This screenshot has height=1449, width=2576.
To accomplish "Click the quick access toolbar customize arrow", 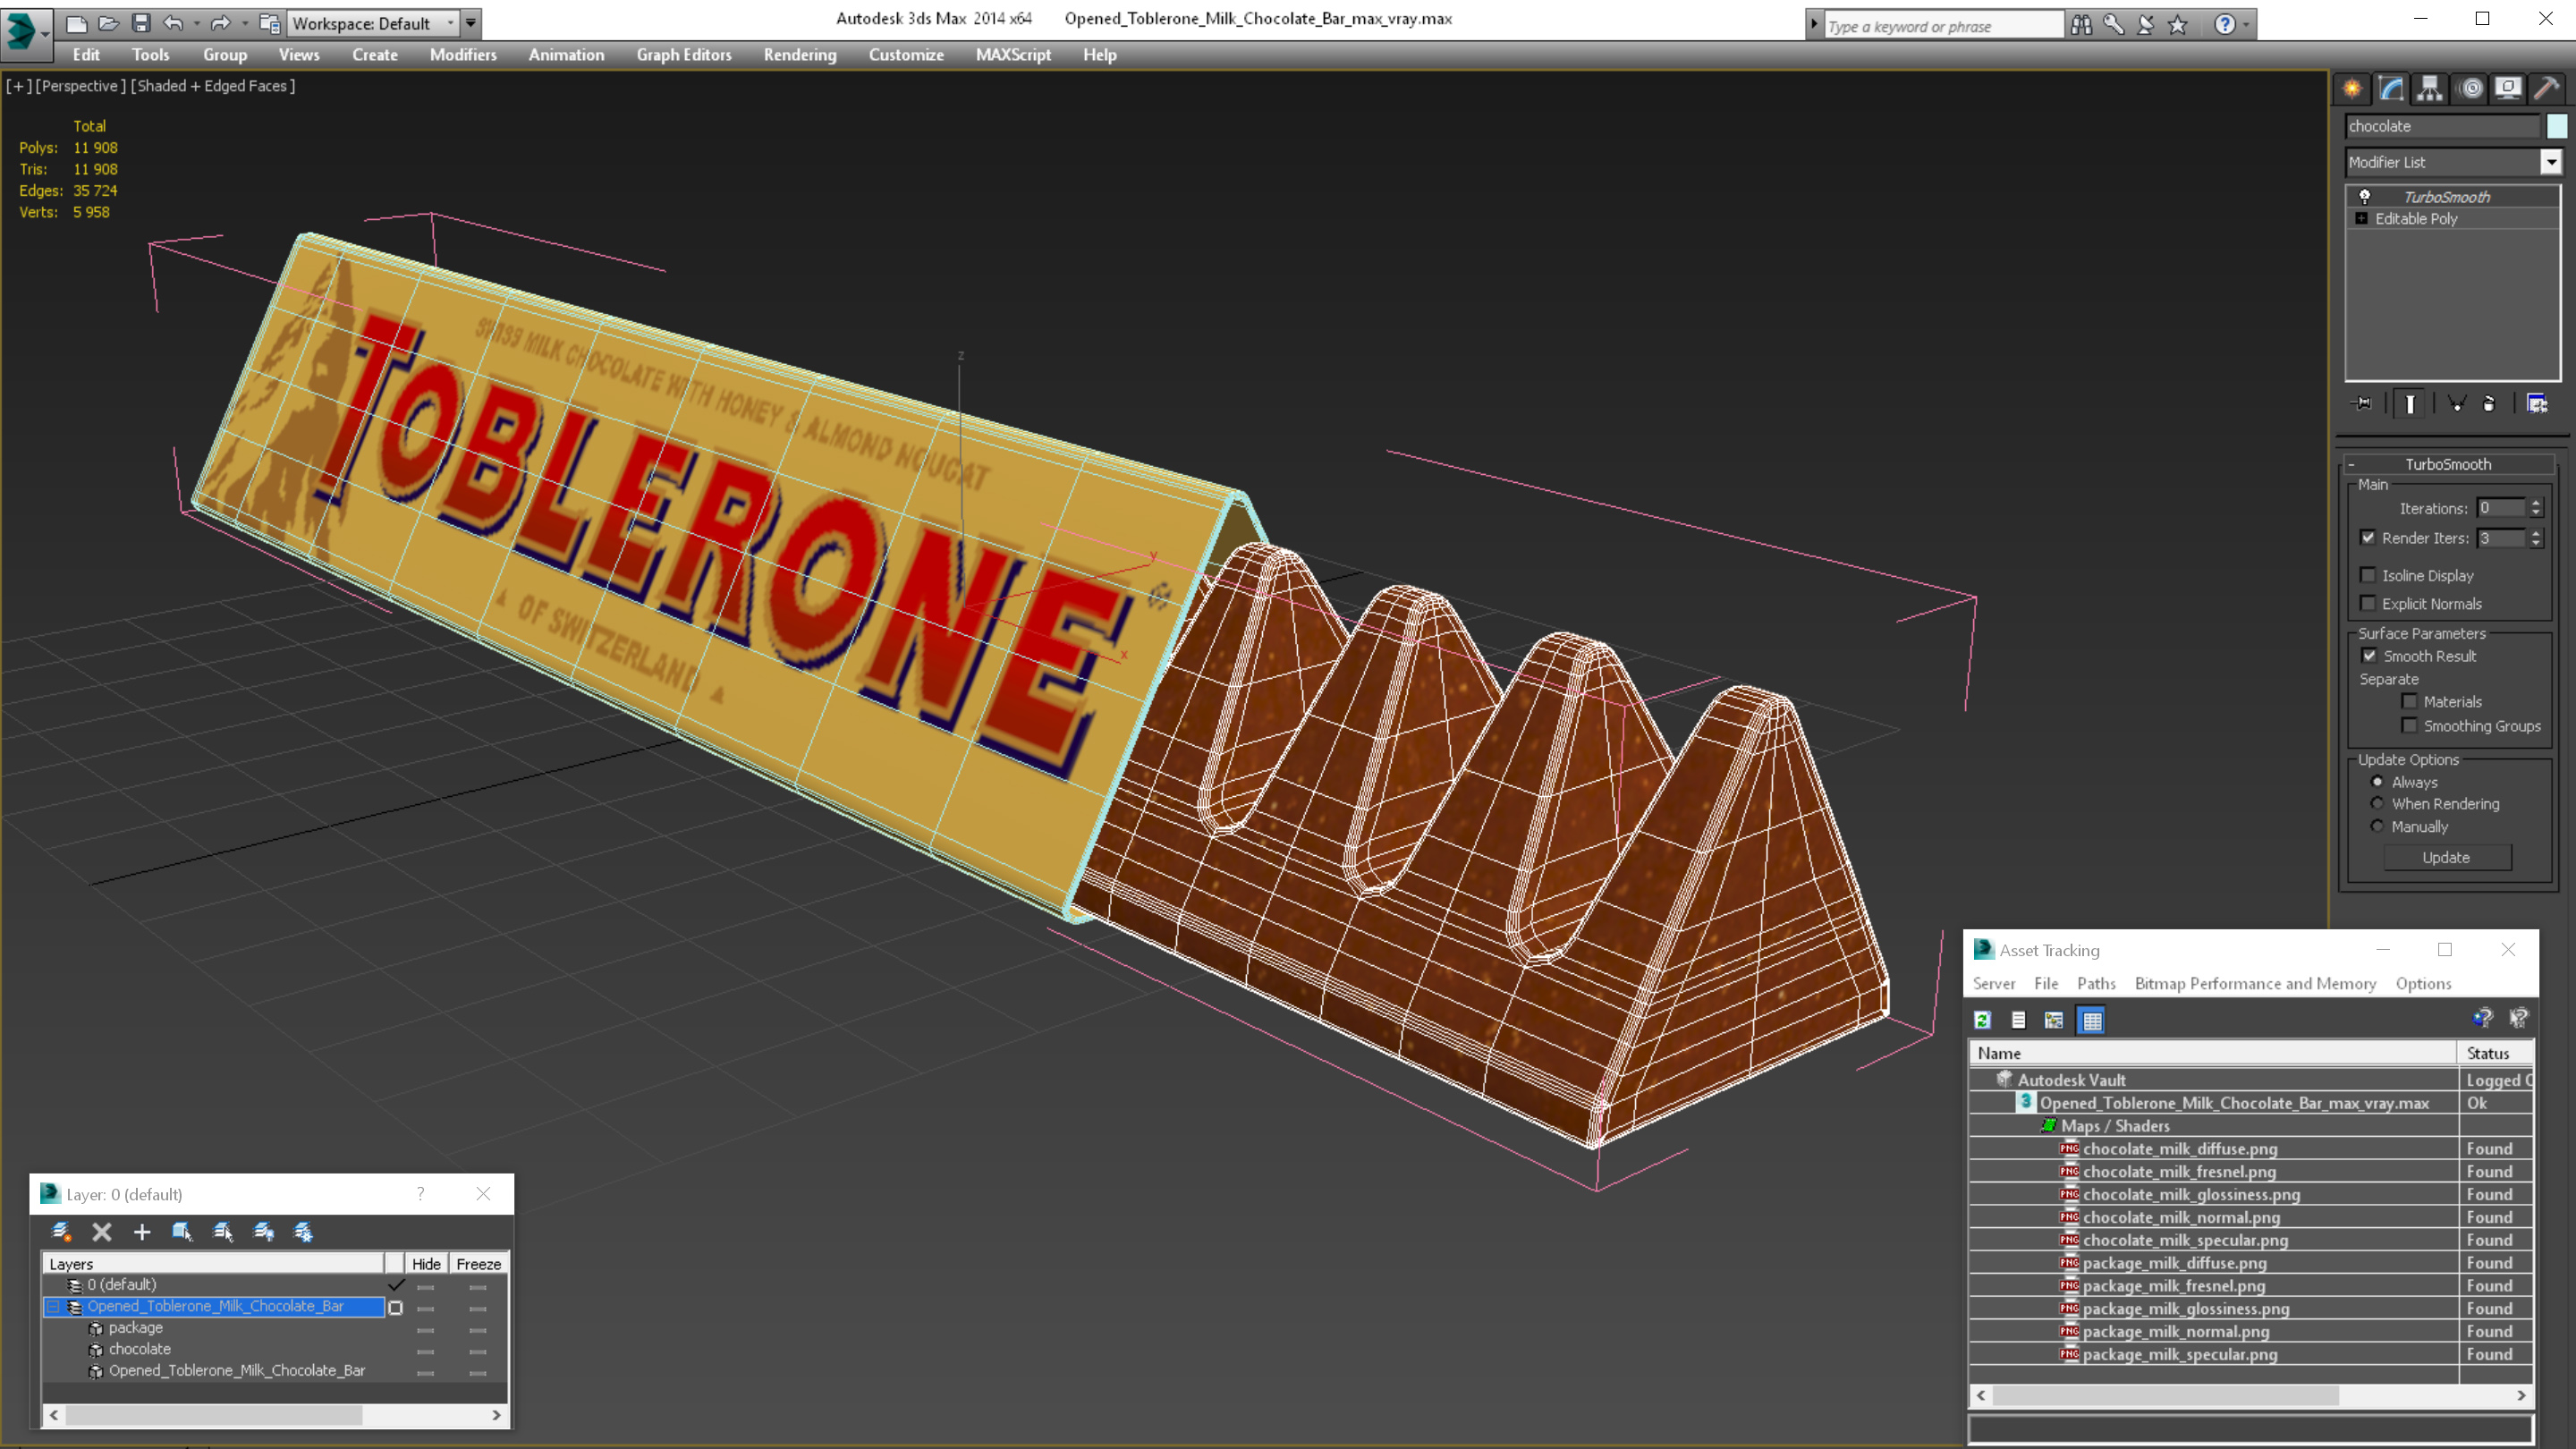I will point(470,23).
